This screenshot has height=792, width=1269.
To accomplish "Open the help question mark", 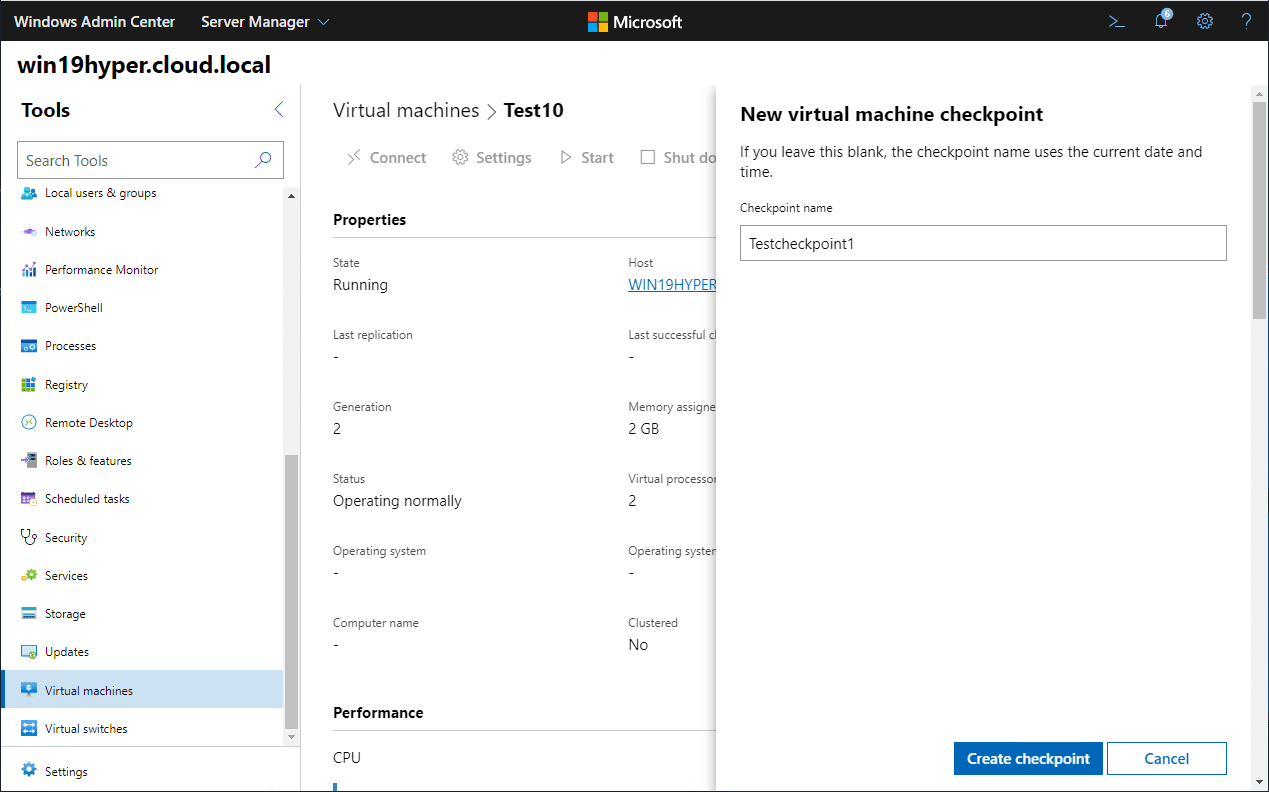I will pos(1245,21).
